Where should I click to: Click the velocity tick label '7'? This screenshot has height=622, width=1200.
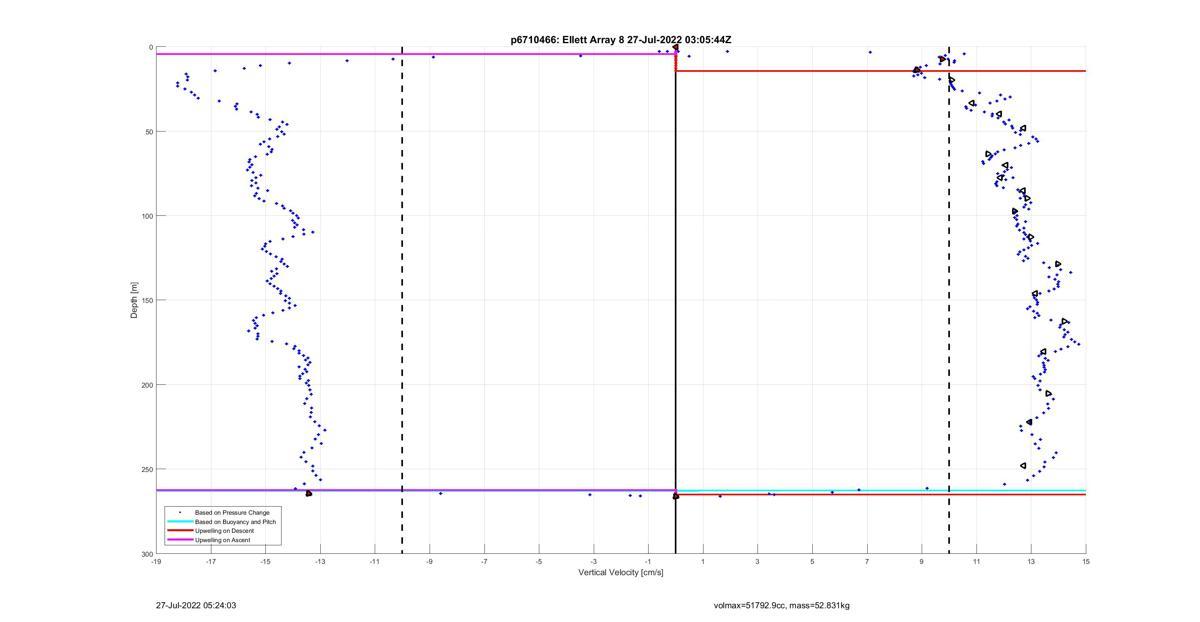pyautogui.click(x=867, y=562)
